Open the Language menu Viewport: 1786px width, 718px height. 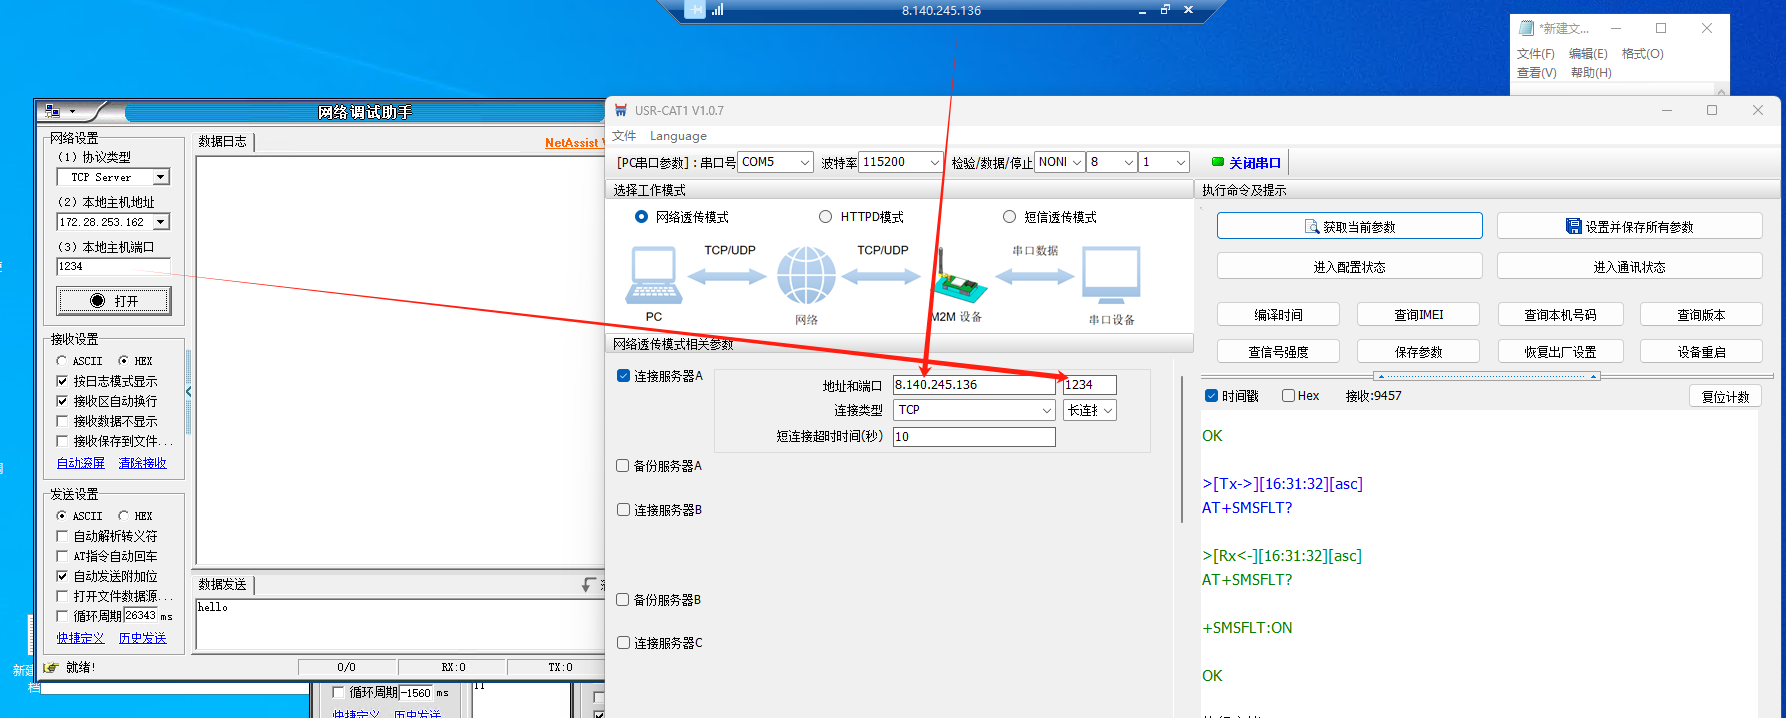point(678,136)
